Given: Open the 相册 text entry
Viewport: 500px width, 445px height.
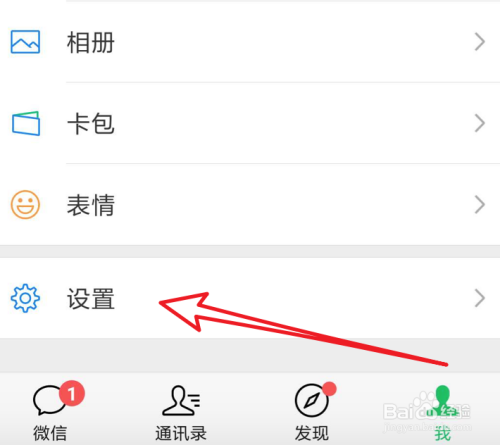Looking at the screenshot, I should pyautogui.click(x=91, y=42).
